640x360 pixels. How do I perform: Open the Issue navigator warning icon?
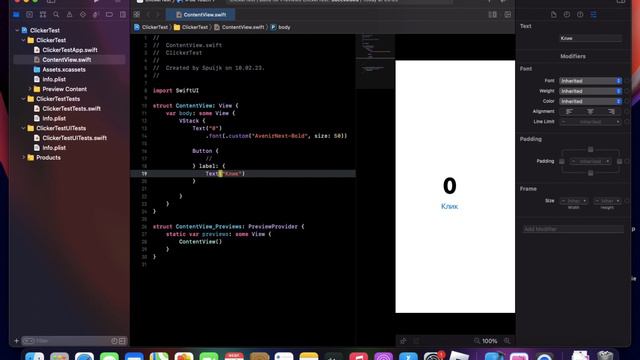pyautogui.click(x=69, y=15)
